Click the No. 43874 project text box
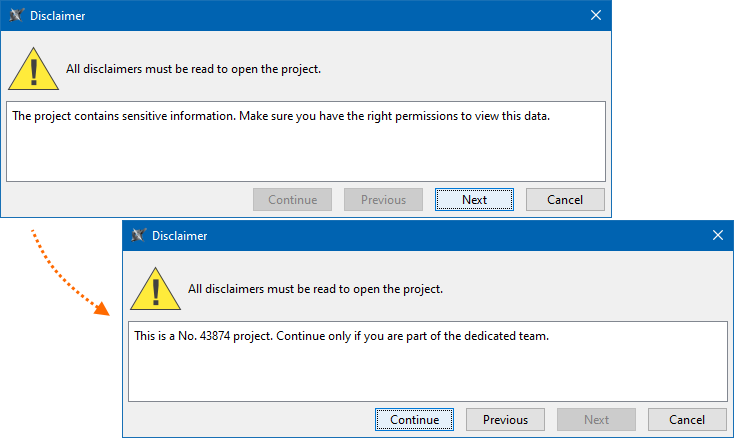Image resolution: width=734 pixels, height=438 pixels. click(427, 361)
